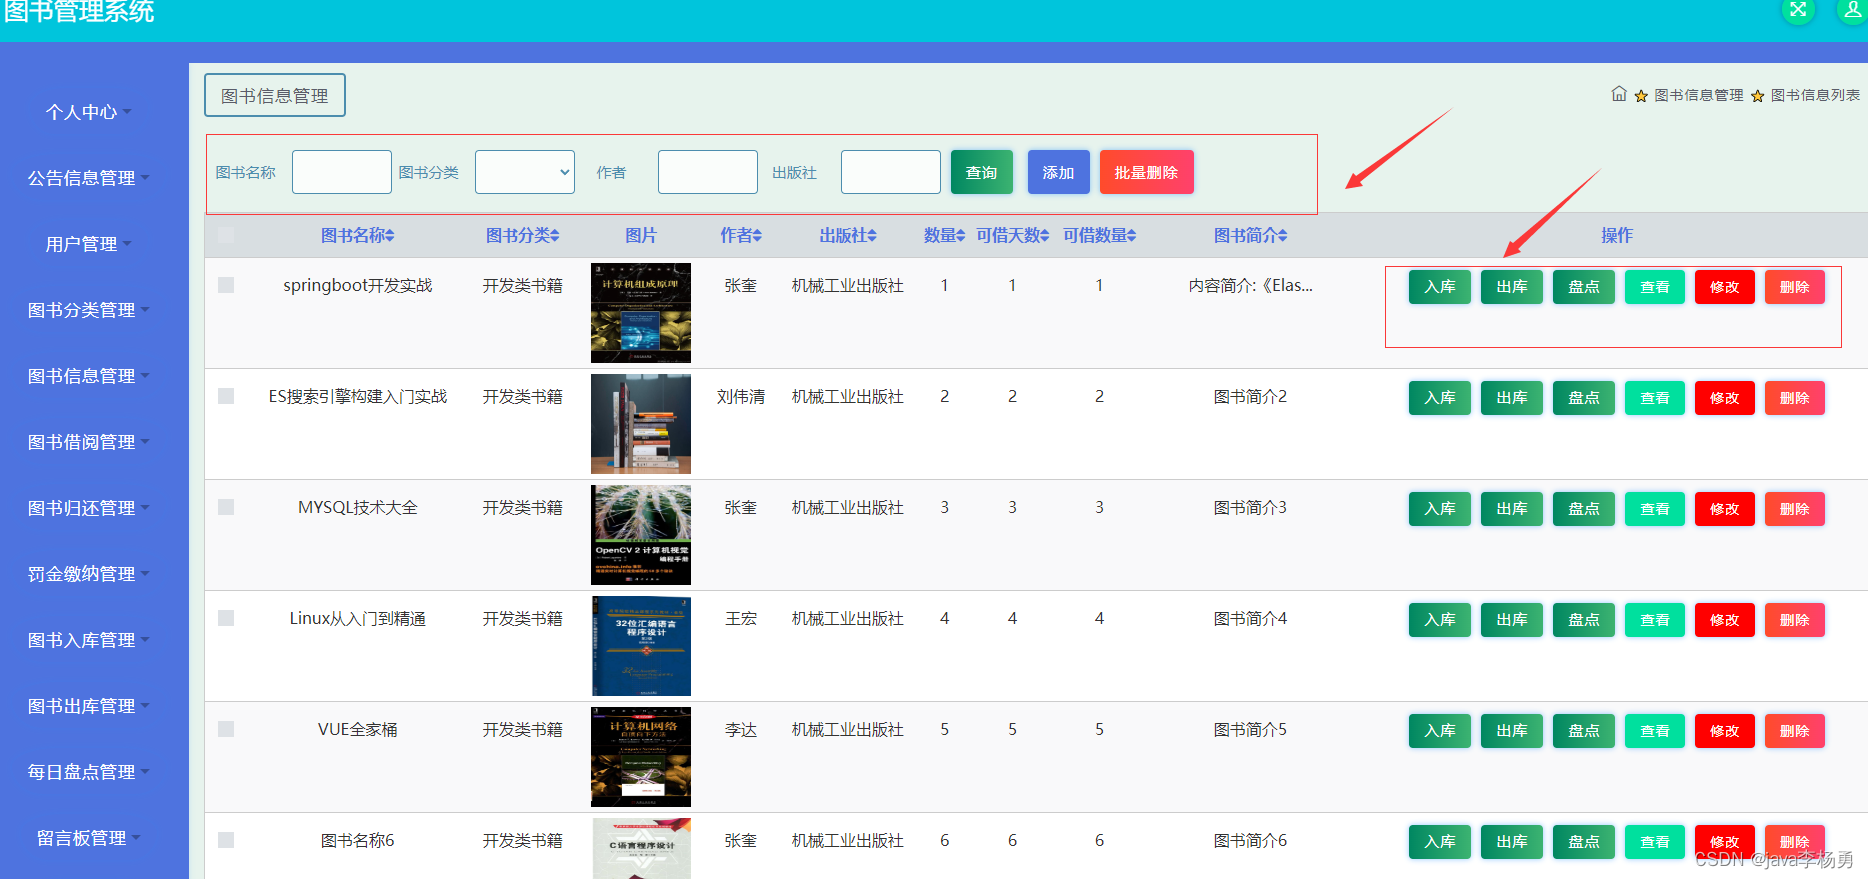The height and width of the screenshot is (879, 1868).
Task: Open 罚金缴纳管理 sidebar menu item
Action: click(88, 574)
